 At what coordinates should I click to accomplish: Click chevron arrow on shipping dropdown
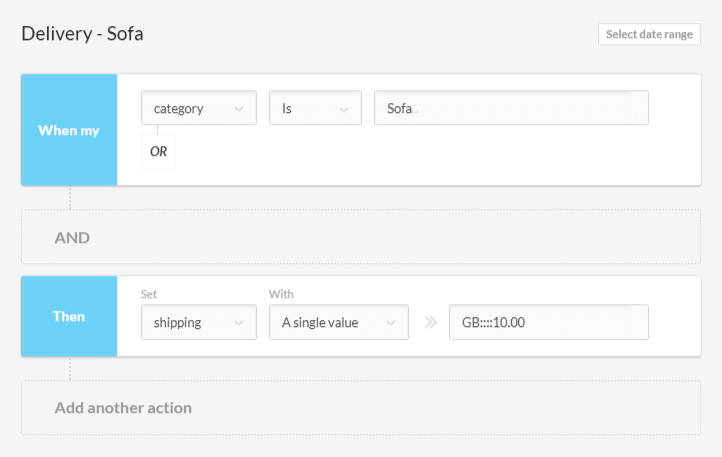(x=239, y=323)
